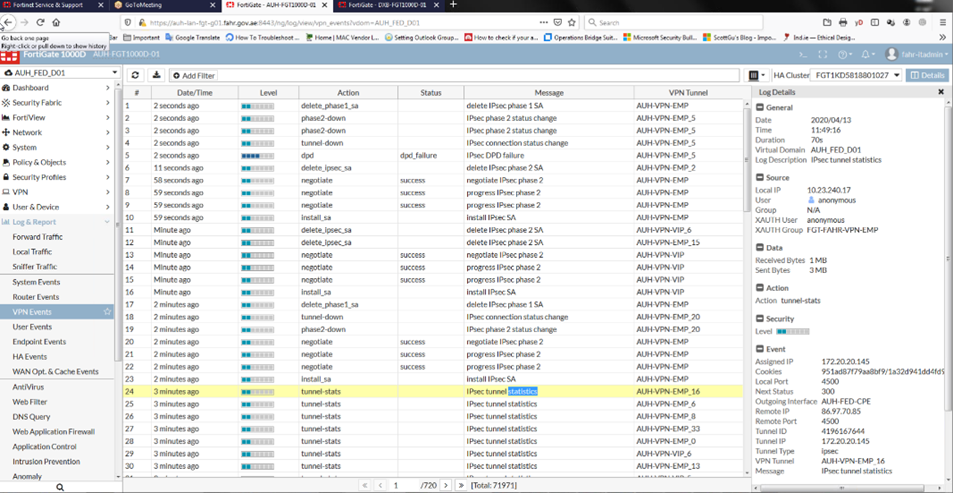Toggle favorite star on VPN Events
This screenshot has height=493, width=953.
point(107,312)
